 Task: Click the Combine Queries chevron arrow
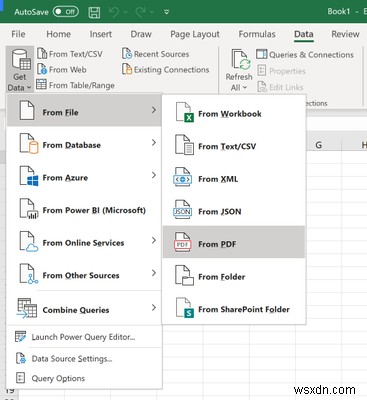[154, 308]
